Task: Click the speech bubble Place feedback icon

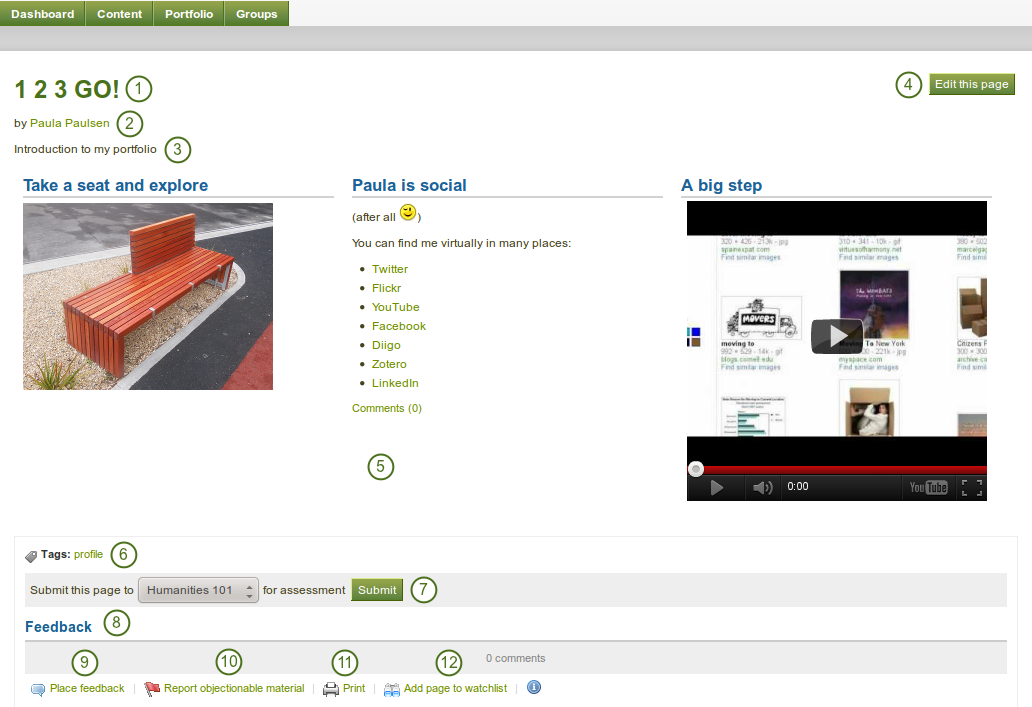Action: click(x=38, y=689)
